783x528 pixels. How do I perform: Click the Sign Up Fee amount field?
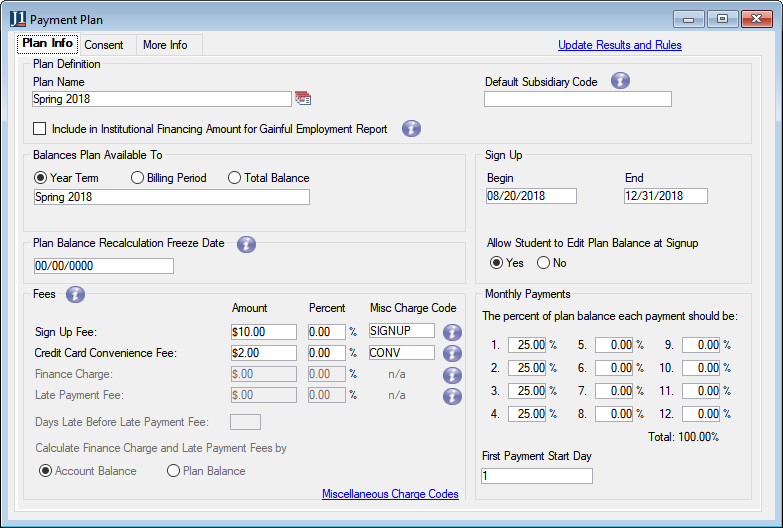pyautogui.click(x=264, y=332)
